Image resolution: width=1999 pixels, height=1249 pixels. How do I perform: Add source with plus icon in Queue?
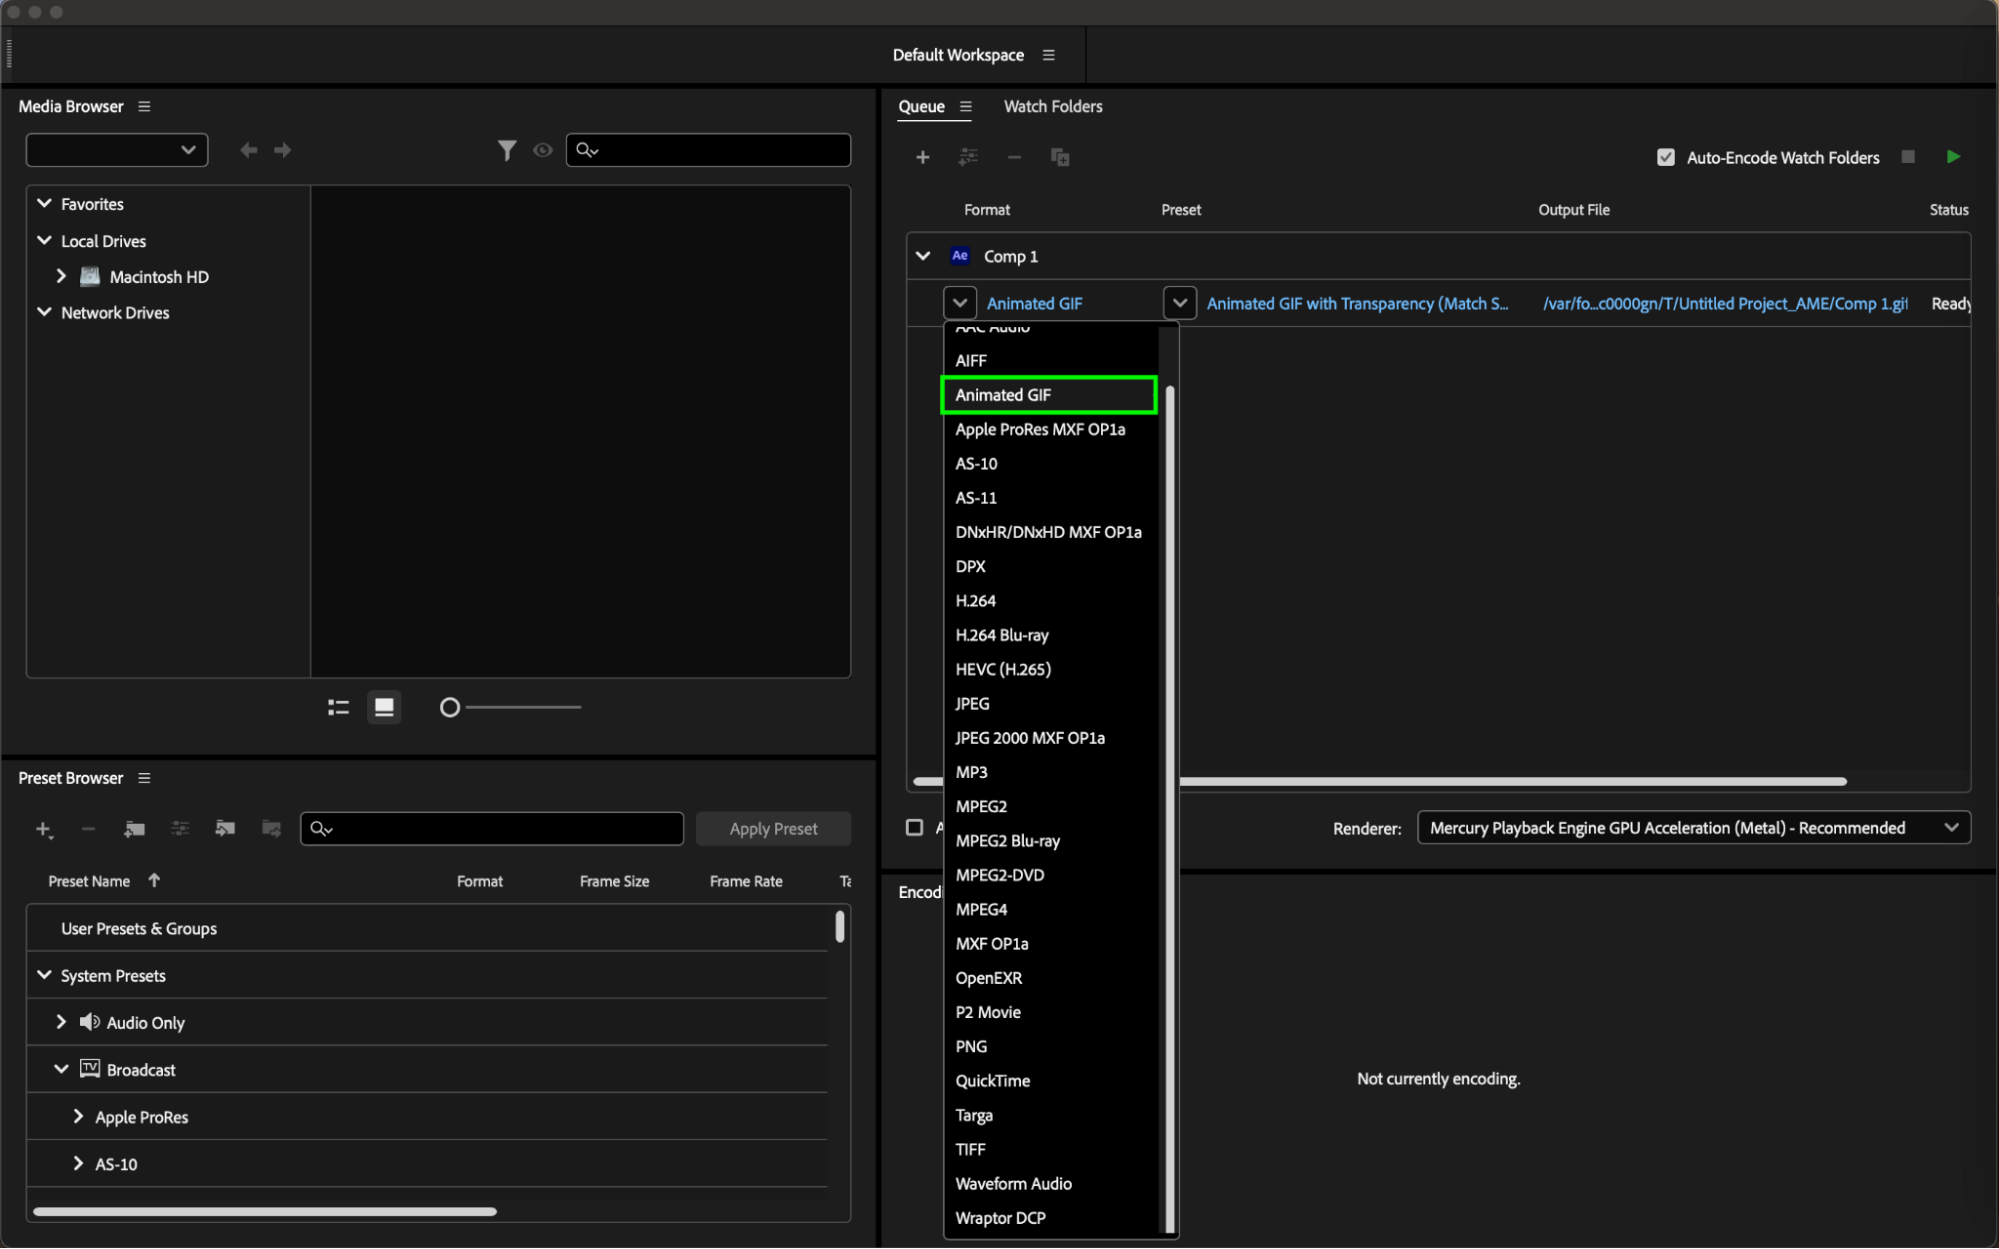point(922,157)
